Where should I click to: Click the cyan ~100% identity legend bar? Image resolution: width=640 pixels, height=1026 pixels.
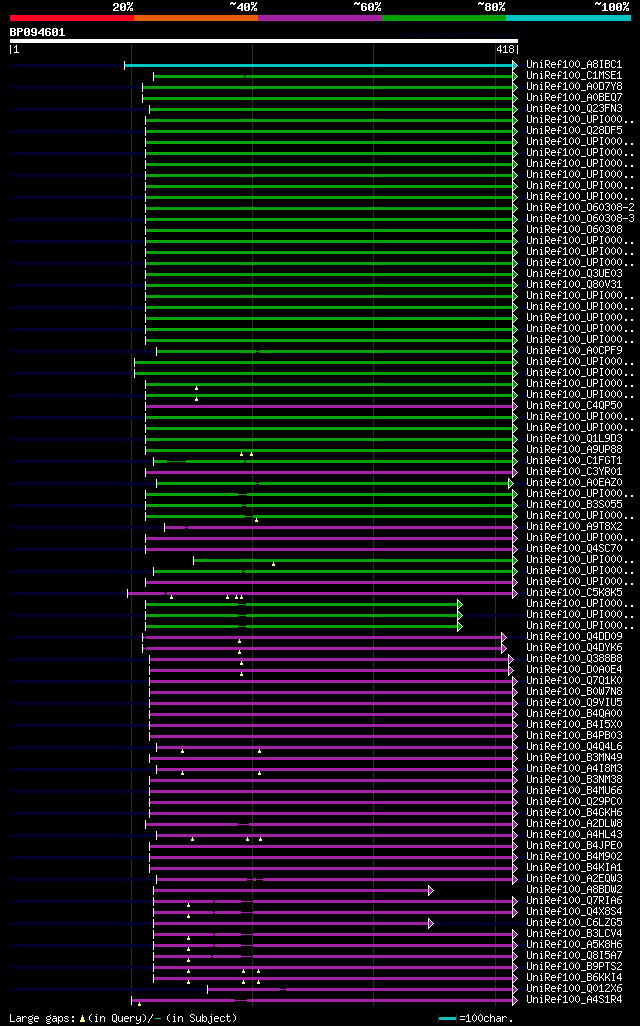568,18
